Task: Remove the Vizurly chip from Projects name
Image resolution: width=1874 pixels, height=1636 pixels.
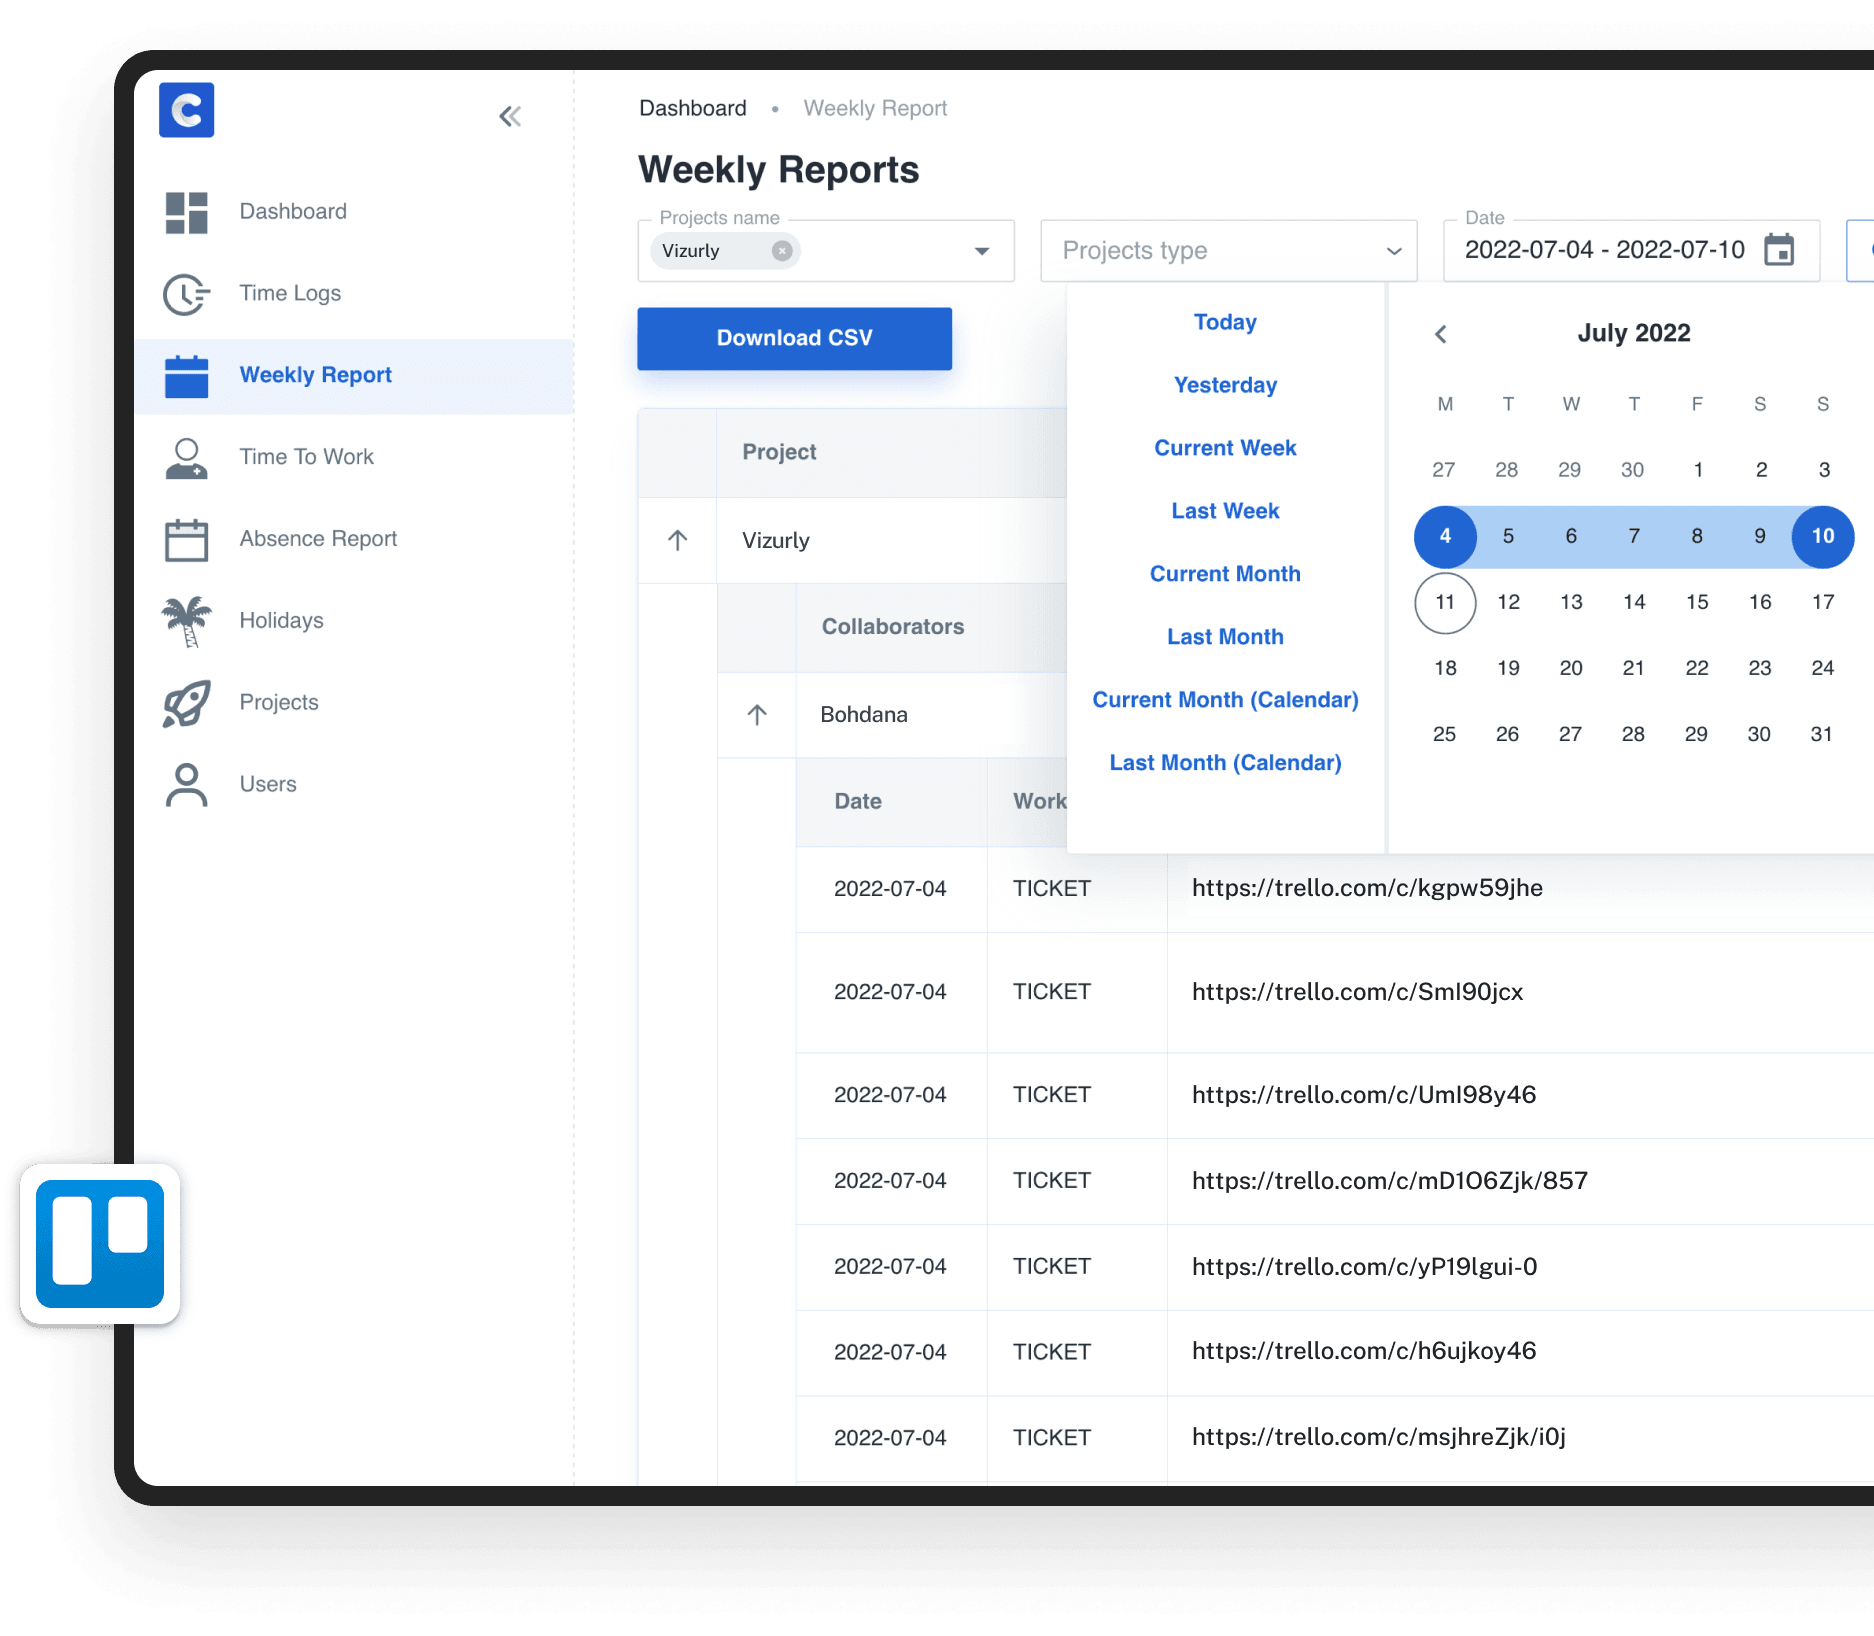Action: click(x=782, y=251)
